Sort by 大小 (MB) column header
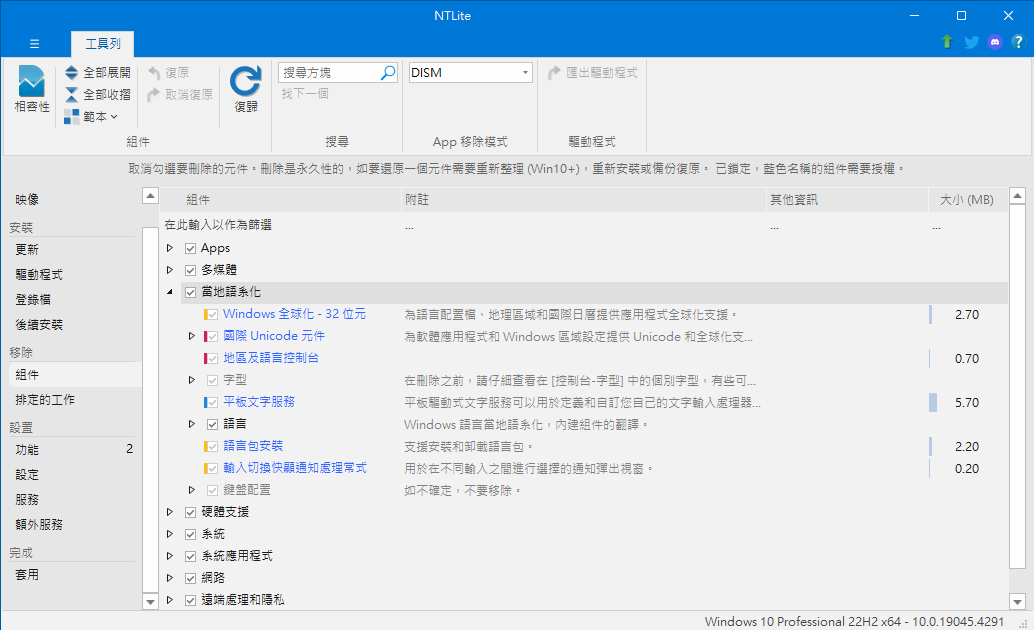This screenshot has height=630, width=1034. tap(967, 200)
